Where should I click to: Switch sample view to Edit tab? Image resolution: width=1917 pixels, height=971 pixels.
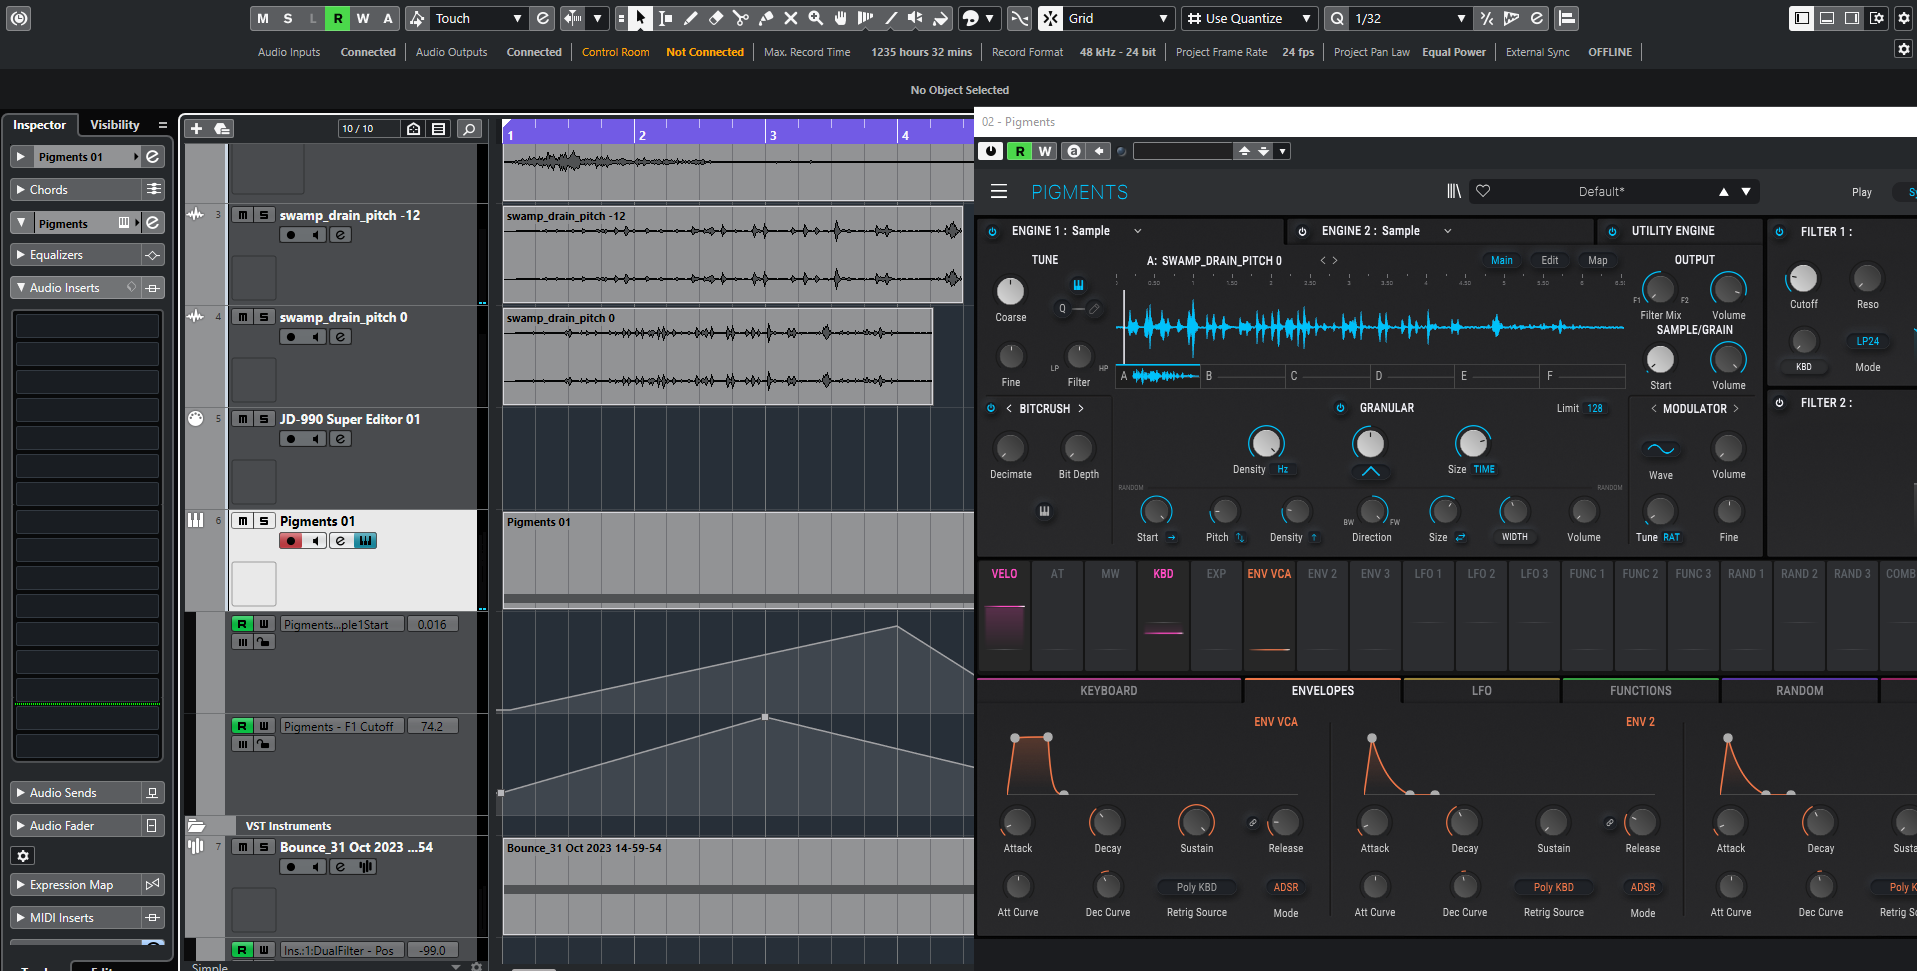[1549, 260]
